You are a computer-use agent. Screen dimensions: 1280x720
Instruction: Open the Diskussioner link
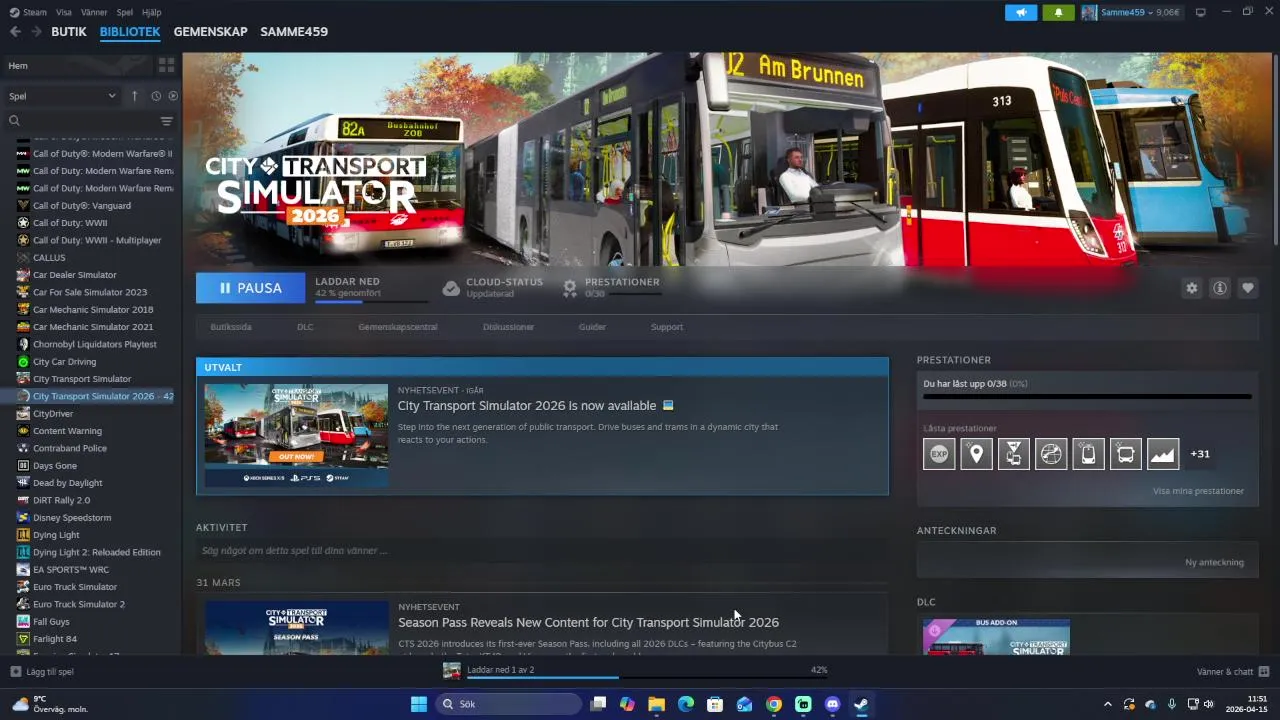tap(508, 327)
